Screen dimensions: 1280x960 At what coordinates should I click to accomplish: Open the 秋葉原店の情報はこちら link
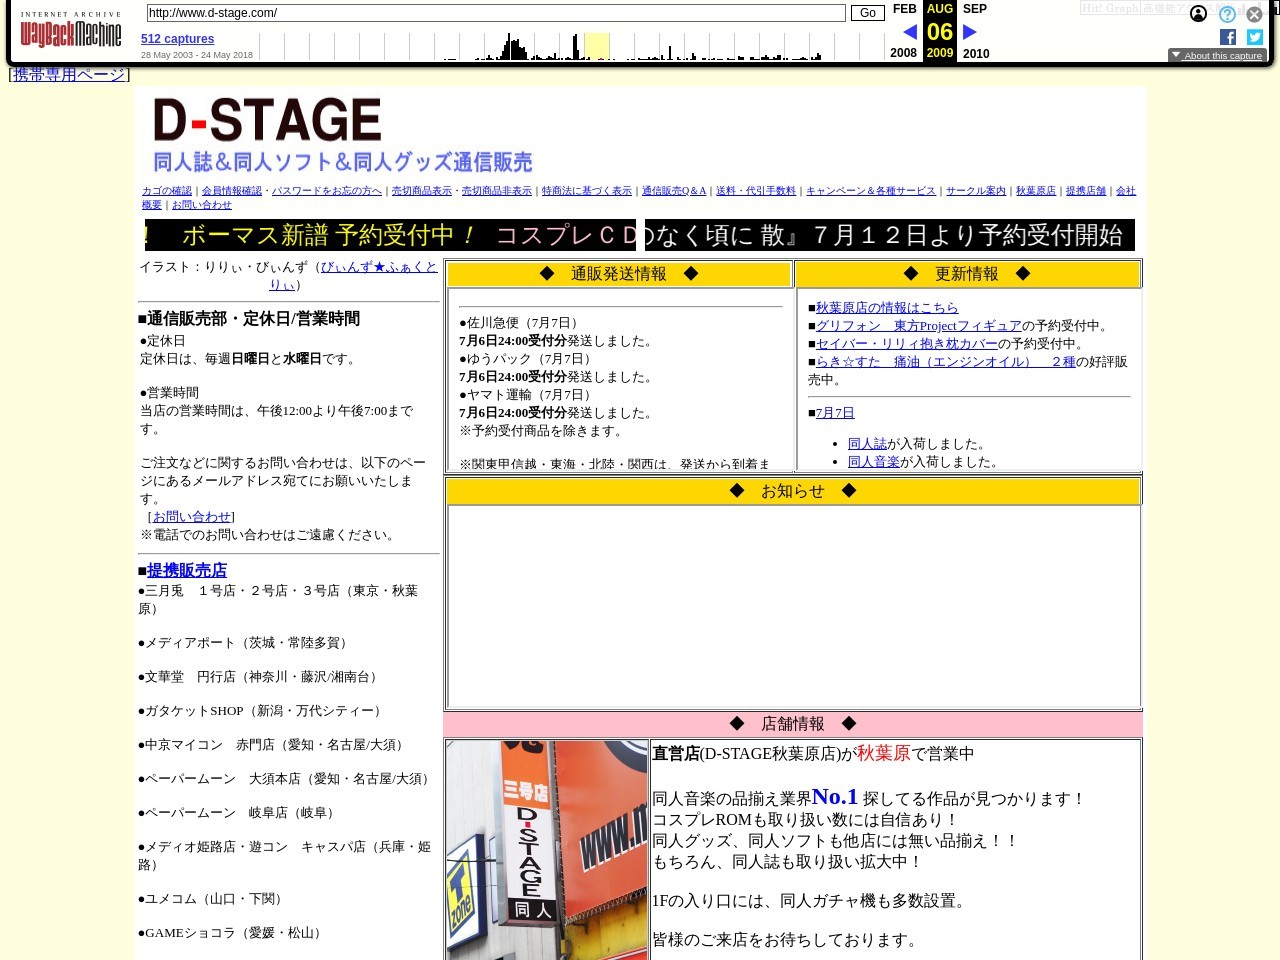click(x=887, y=307)
